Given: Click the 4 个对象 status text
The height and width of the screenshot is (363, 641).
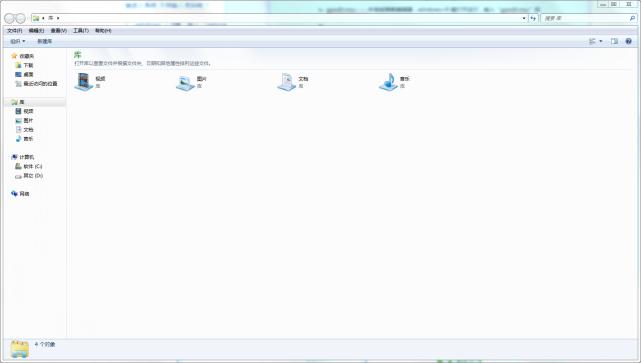Looking at the screenshot, I should click(x=45, y=345).
